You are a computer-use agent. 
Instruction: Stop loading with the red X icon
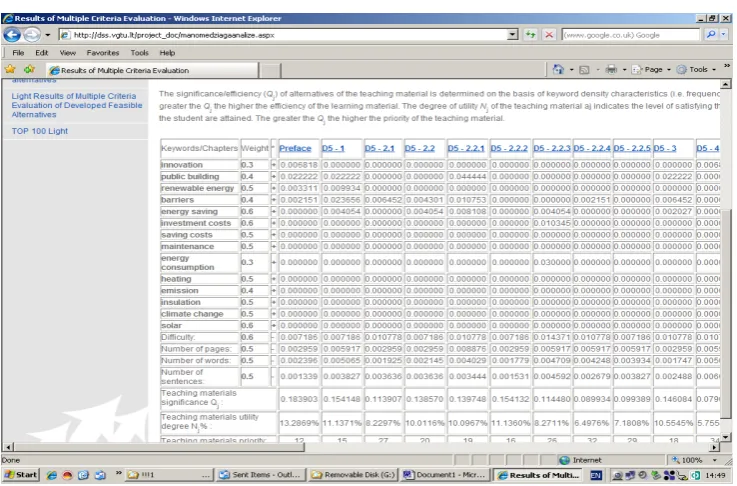pyautogui.click(x=549, y=35)
